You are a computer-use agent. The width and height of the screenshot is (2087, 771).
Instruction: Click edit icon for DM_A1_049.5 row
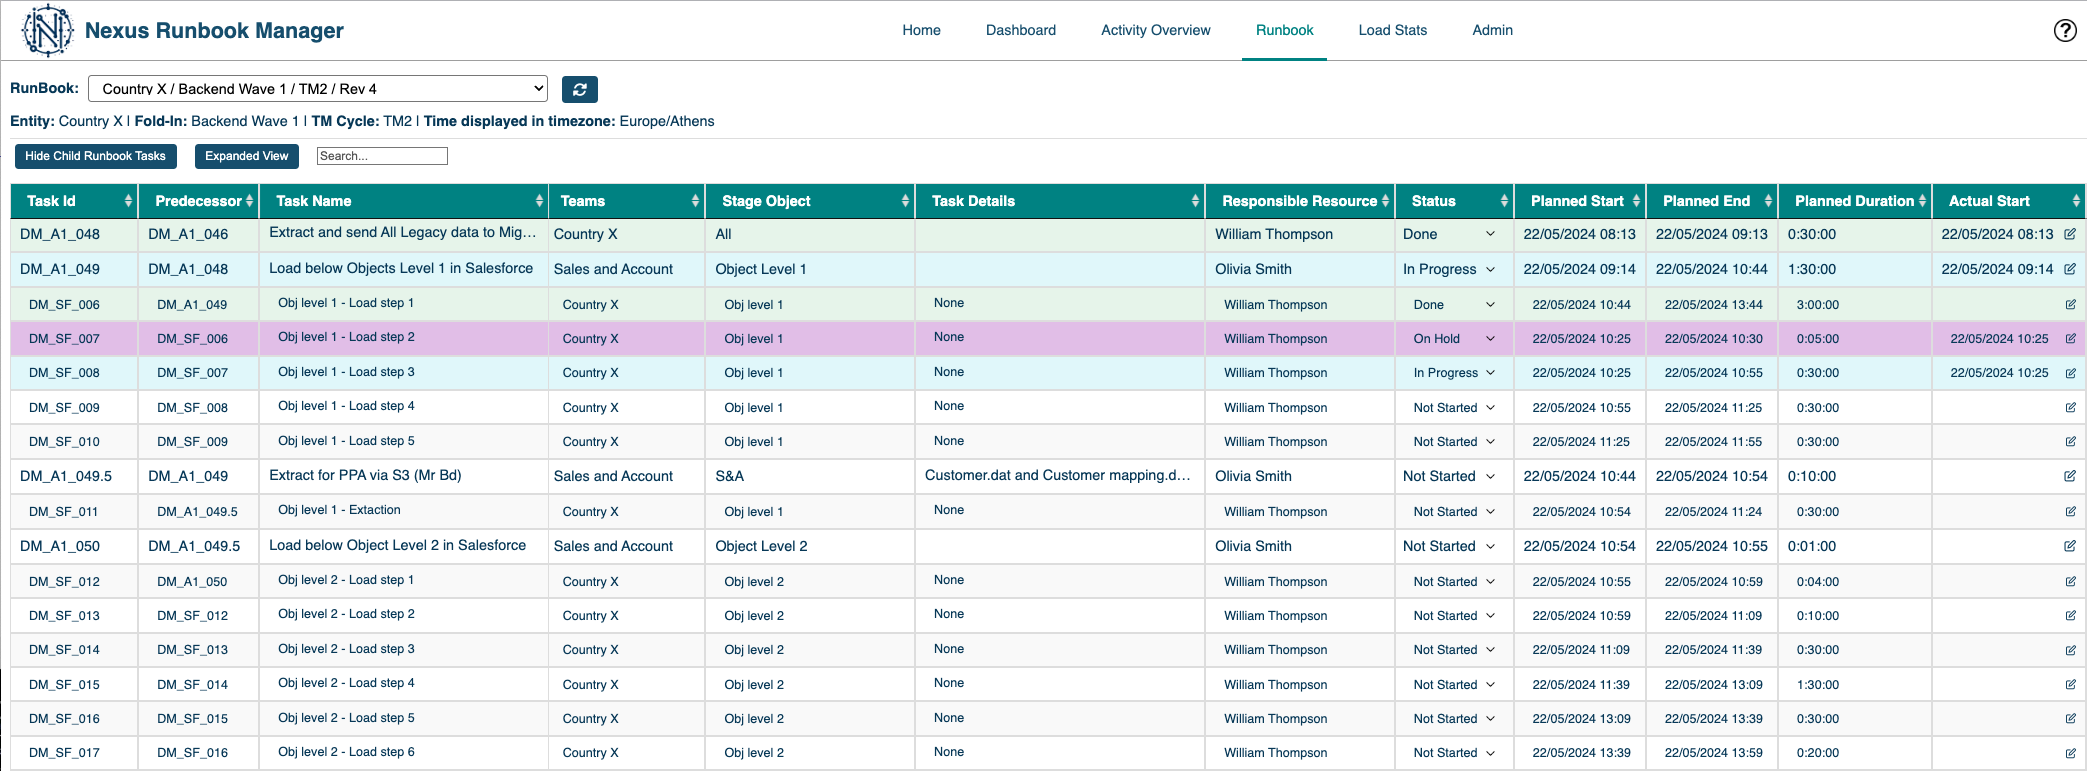pyautogui.click(x=2069, y=476)
